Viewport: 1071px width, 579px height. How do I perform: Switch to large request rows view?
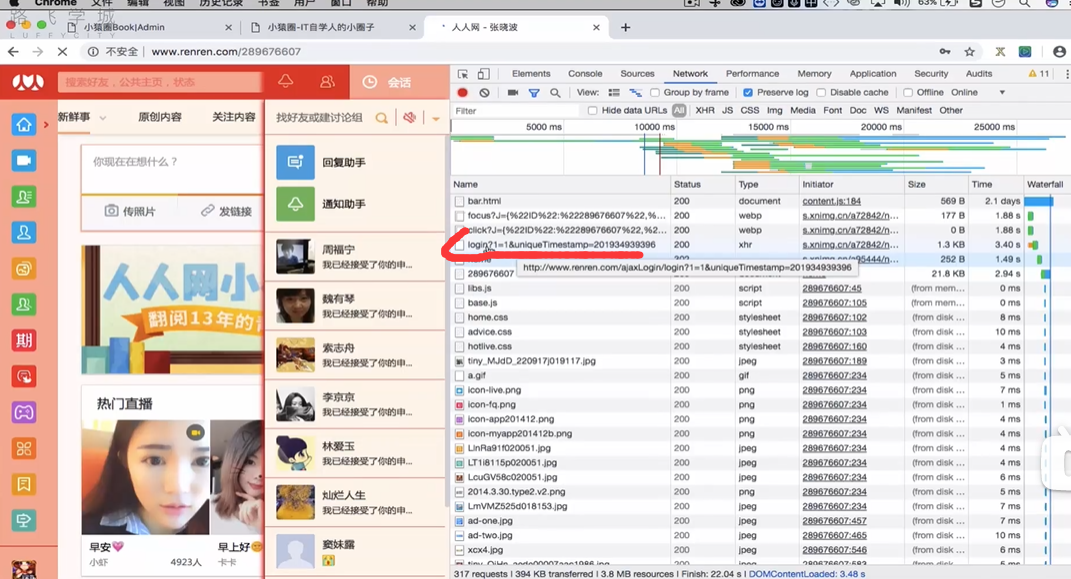coord(614,92)
